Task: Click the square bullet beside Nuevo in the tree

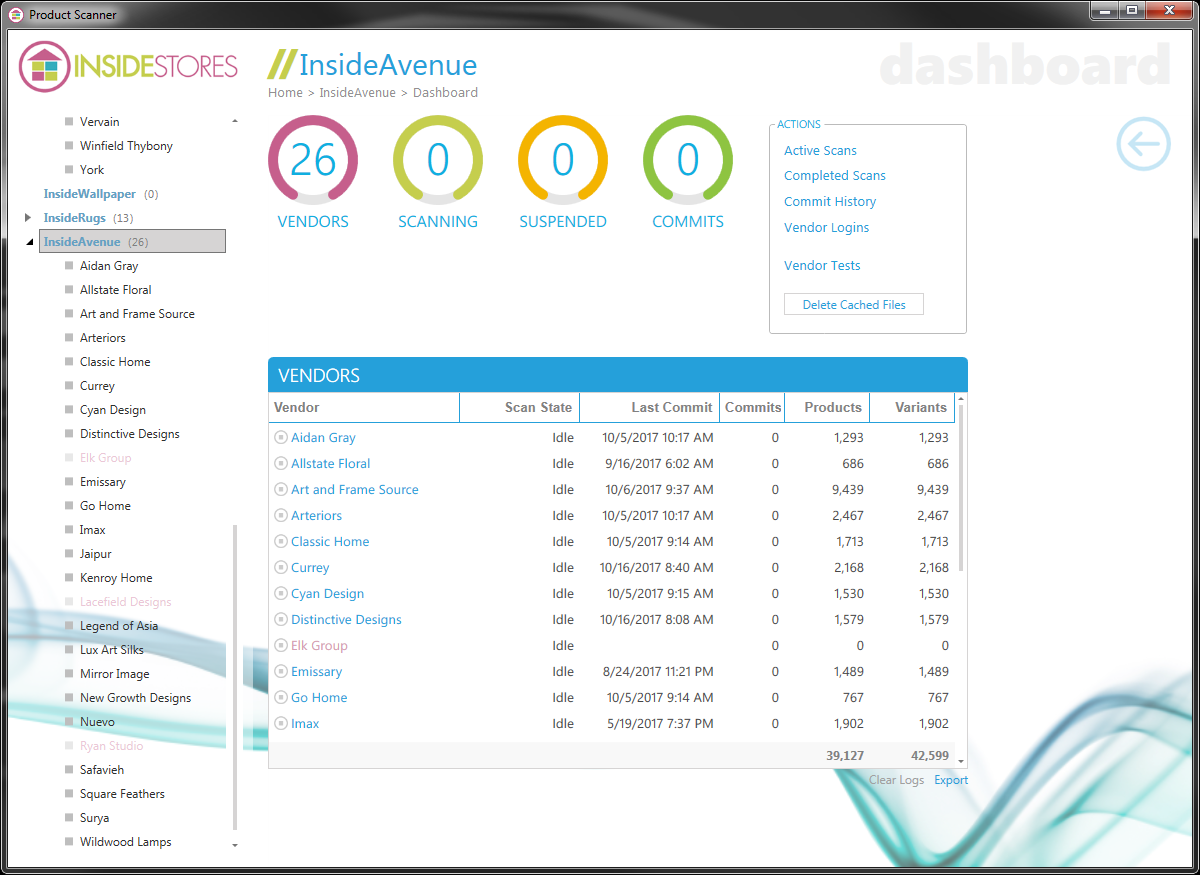Action: click(69, 722)
